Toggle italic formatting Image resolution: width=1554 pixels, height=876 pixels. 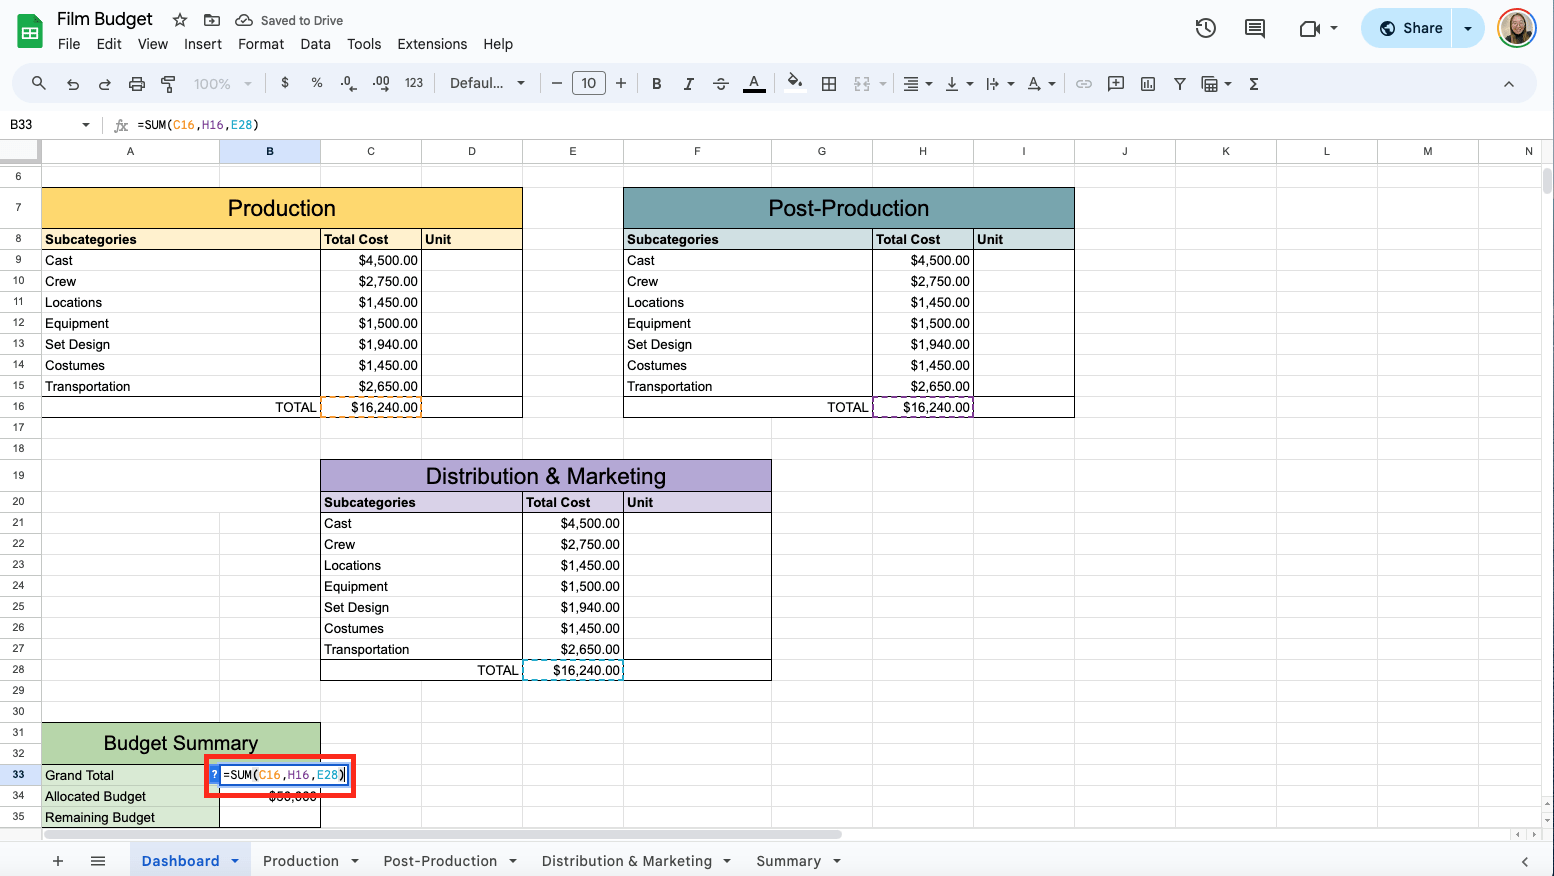(x=688, y=84)
